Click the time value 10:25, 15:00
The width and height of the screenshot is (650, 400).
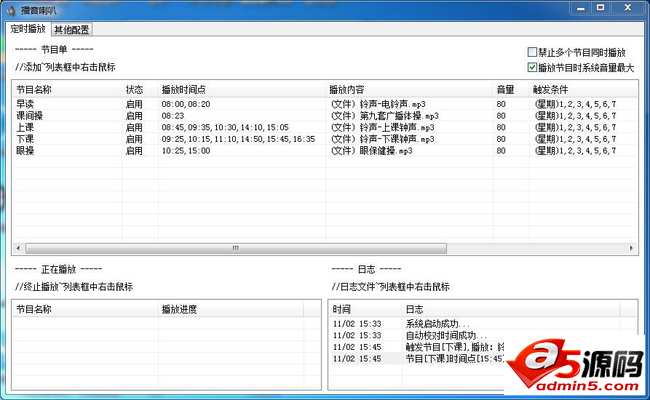point(186,150)
